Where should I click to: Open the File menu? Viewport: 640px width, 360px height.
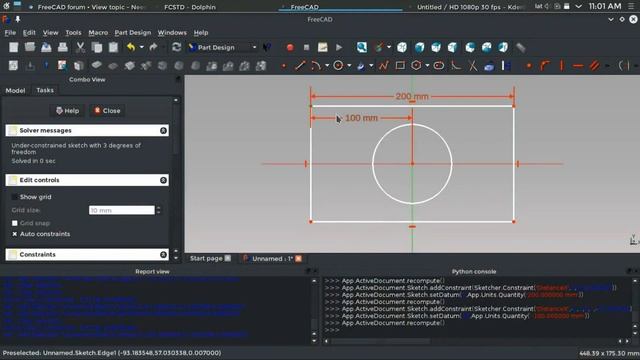pyautogui.click(x=10, y=33)
